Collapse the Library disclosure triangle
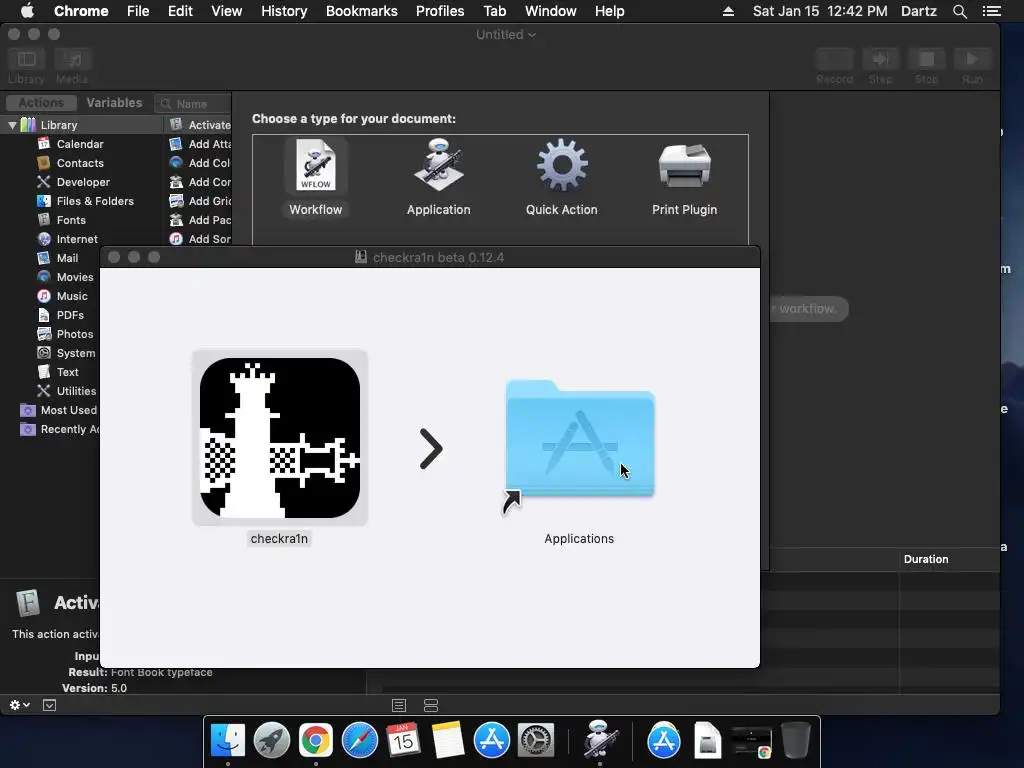The height and width of the screenshot is (768, 1024). [12, 125]
